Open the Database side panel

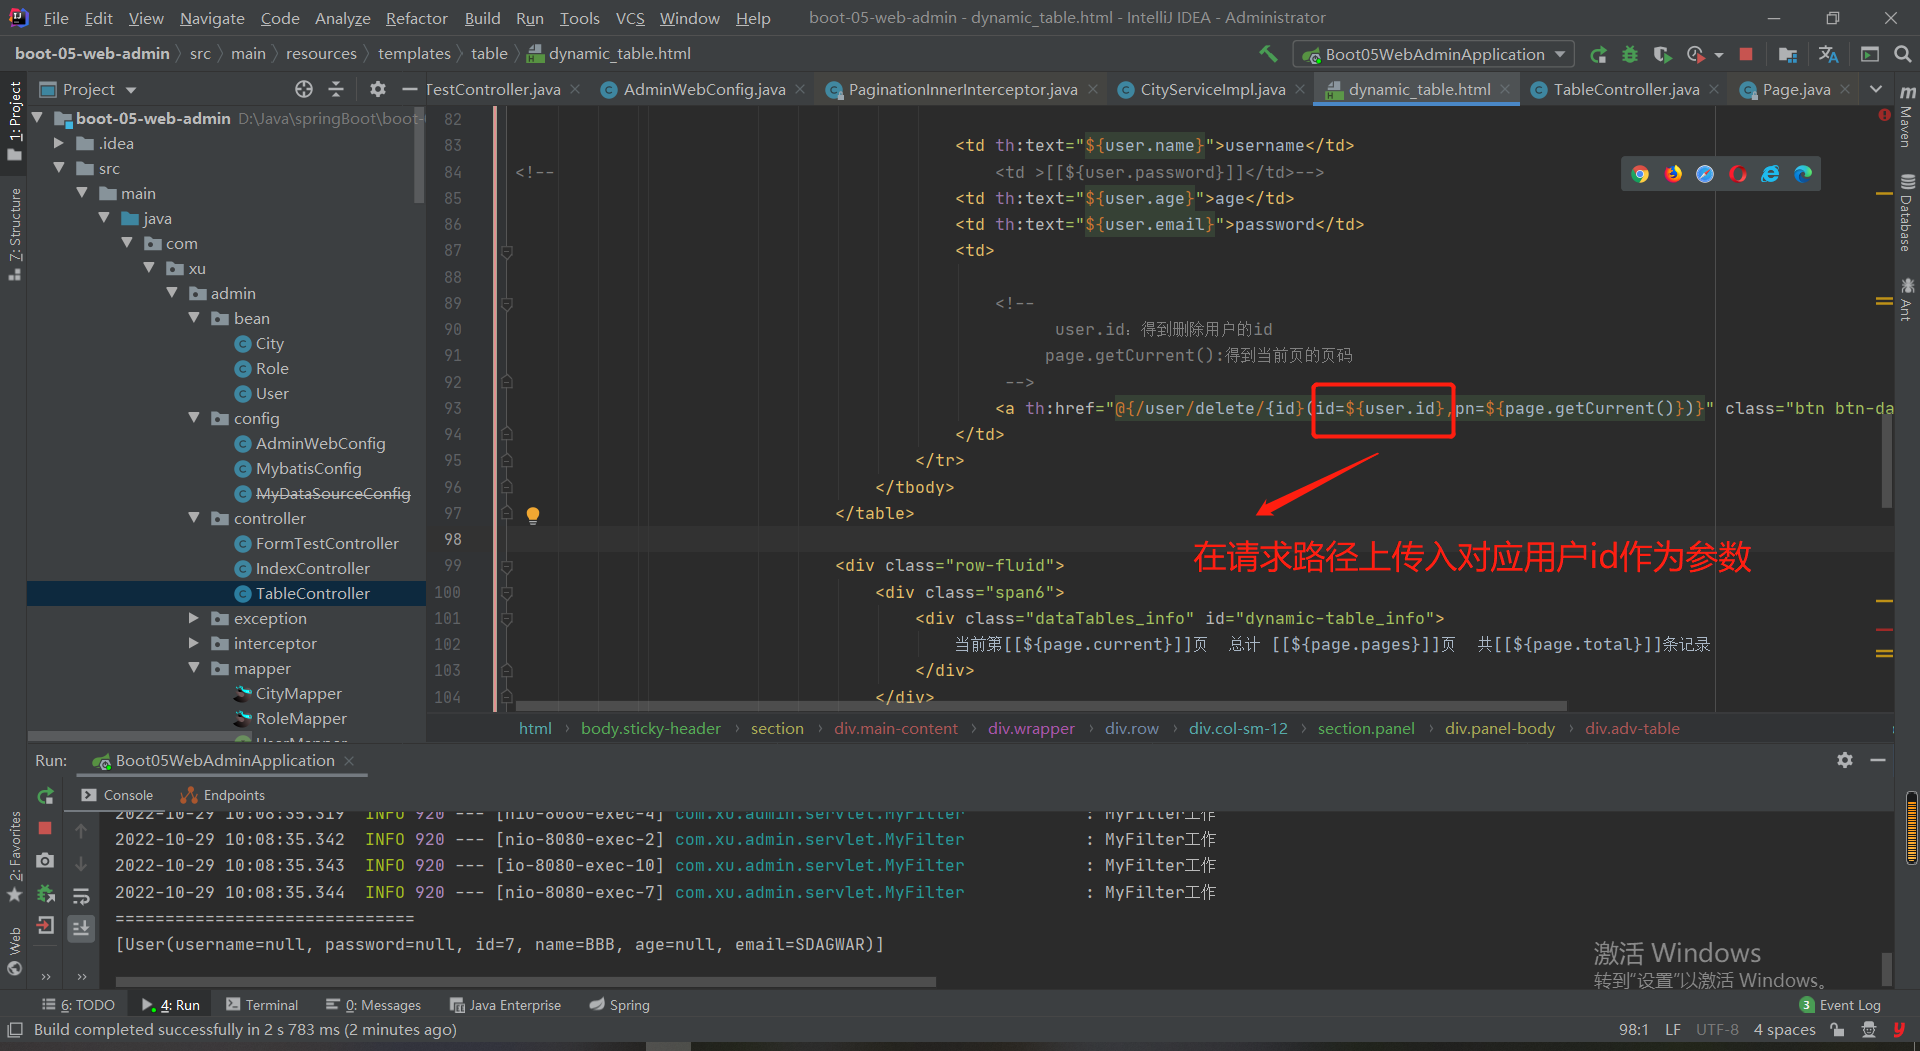point(1907,214)
